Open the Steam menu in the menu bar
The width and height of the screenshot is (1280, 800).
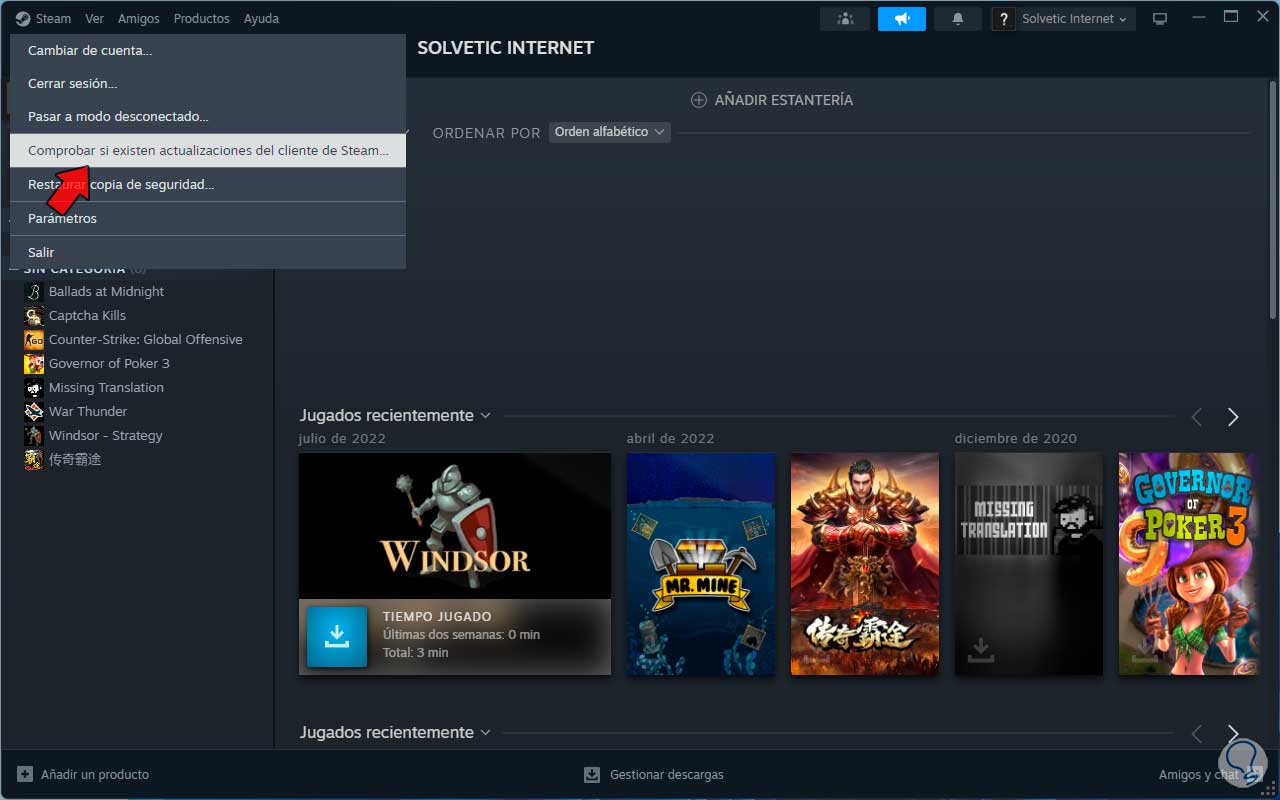(x=43, y=18)
